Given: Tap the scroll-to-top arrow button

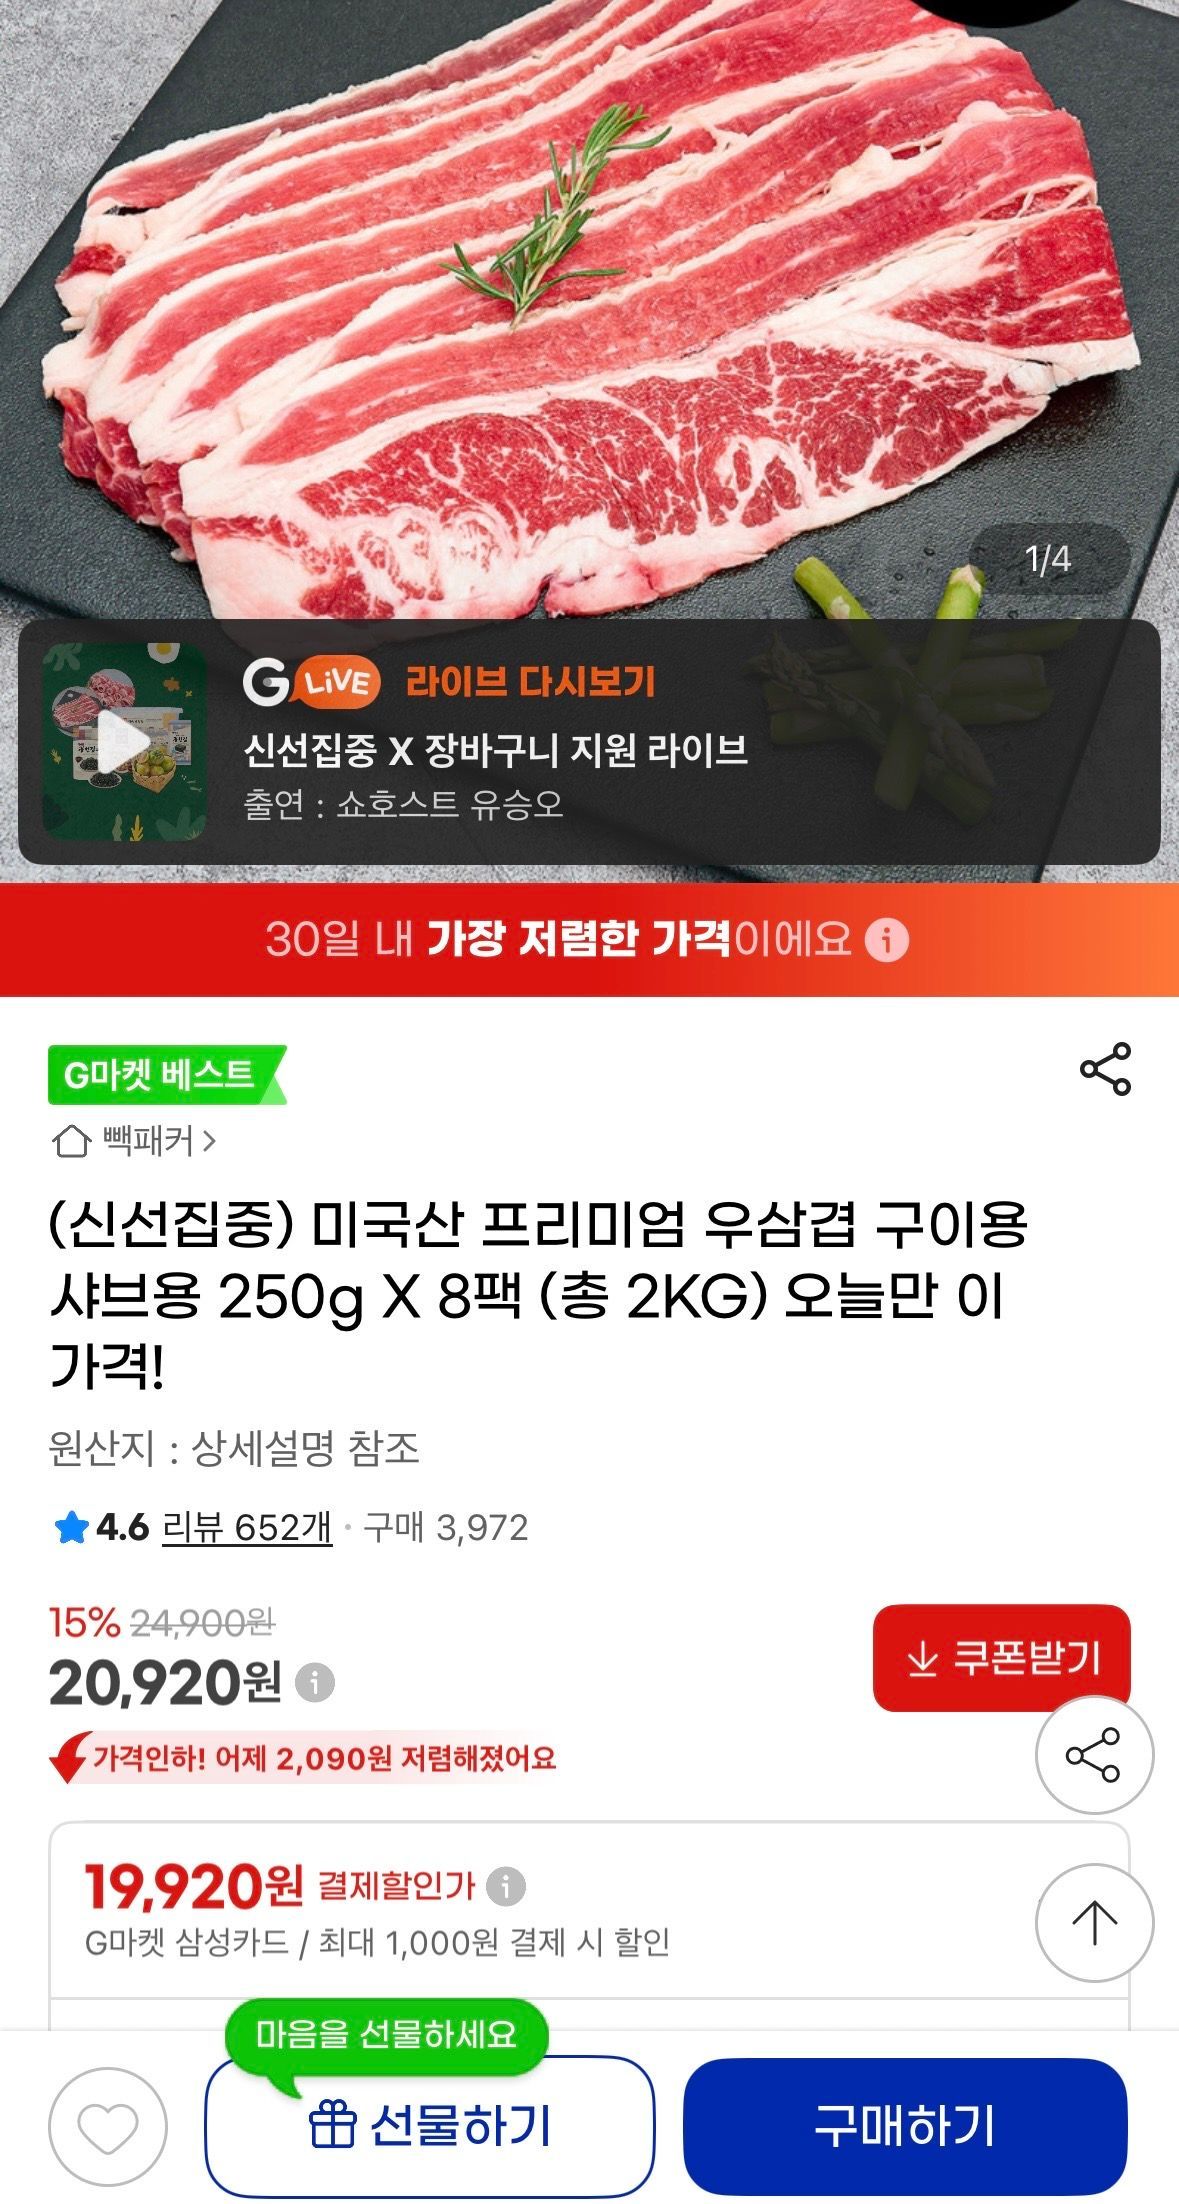Looking at the screenshot, I should (1094, 1922).
